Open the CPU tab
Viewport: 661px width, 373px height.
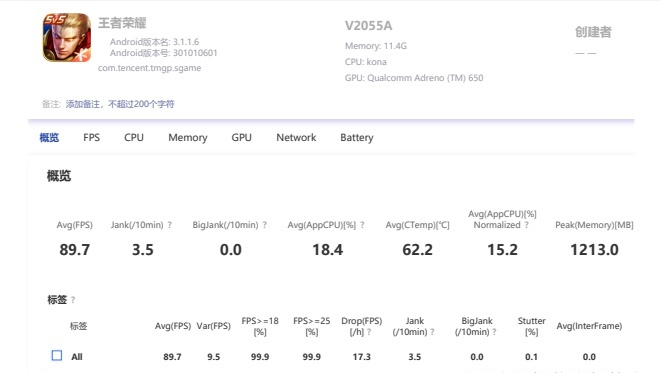coord(134,137)
